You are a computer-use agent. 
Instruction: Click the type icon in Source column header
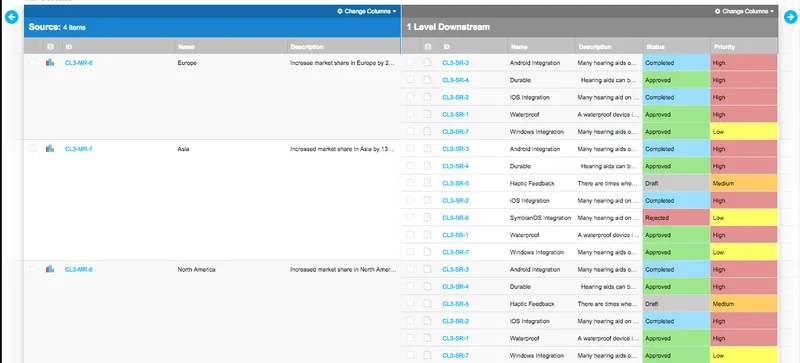click(50, 46)
